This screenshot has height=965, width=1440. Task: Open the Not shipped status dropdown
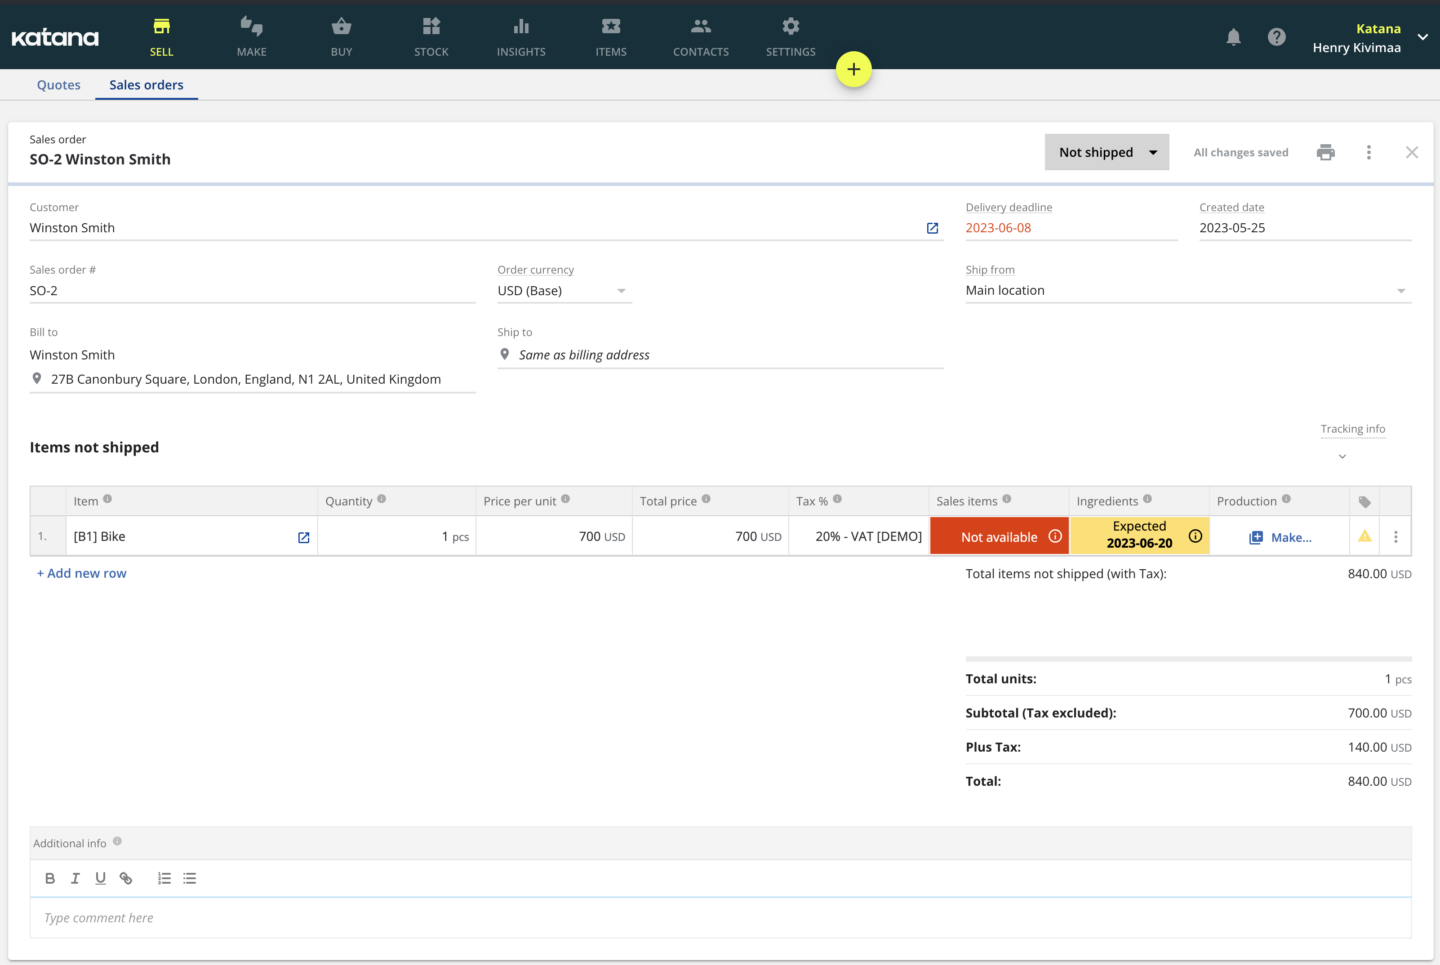[1106, 151]
